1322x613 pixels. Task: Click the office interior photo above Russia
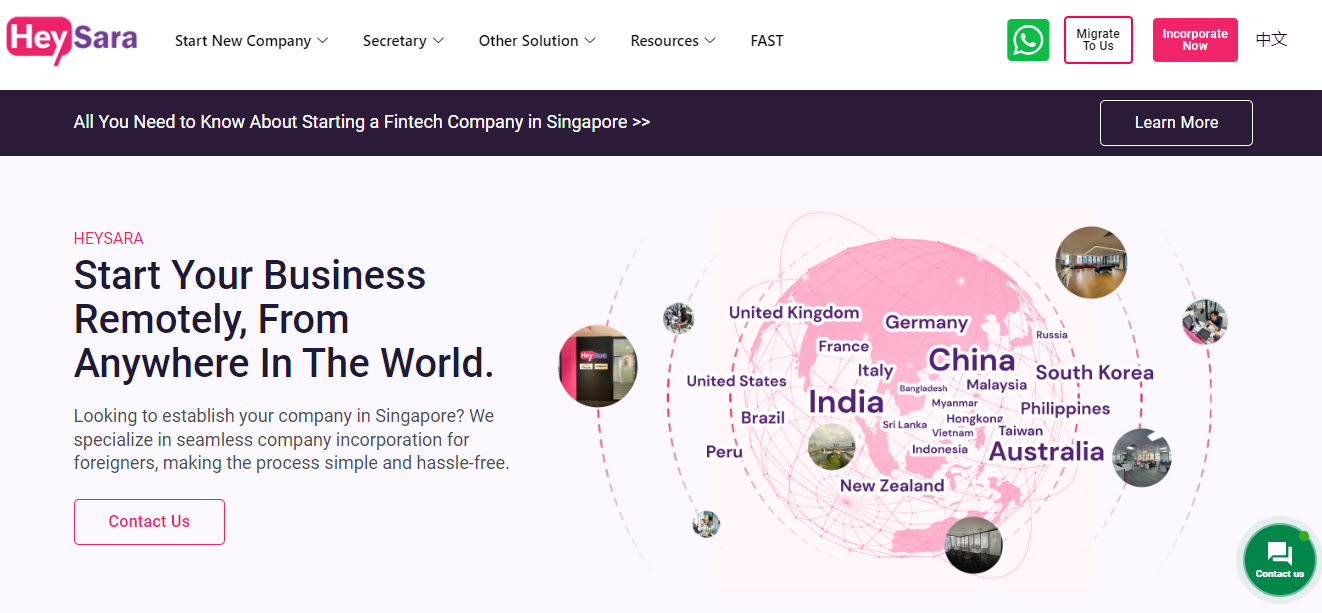tap(1091, 262)
